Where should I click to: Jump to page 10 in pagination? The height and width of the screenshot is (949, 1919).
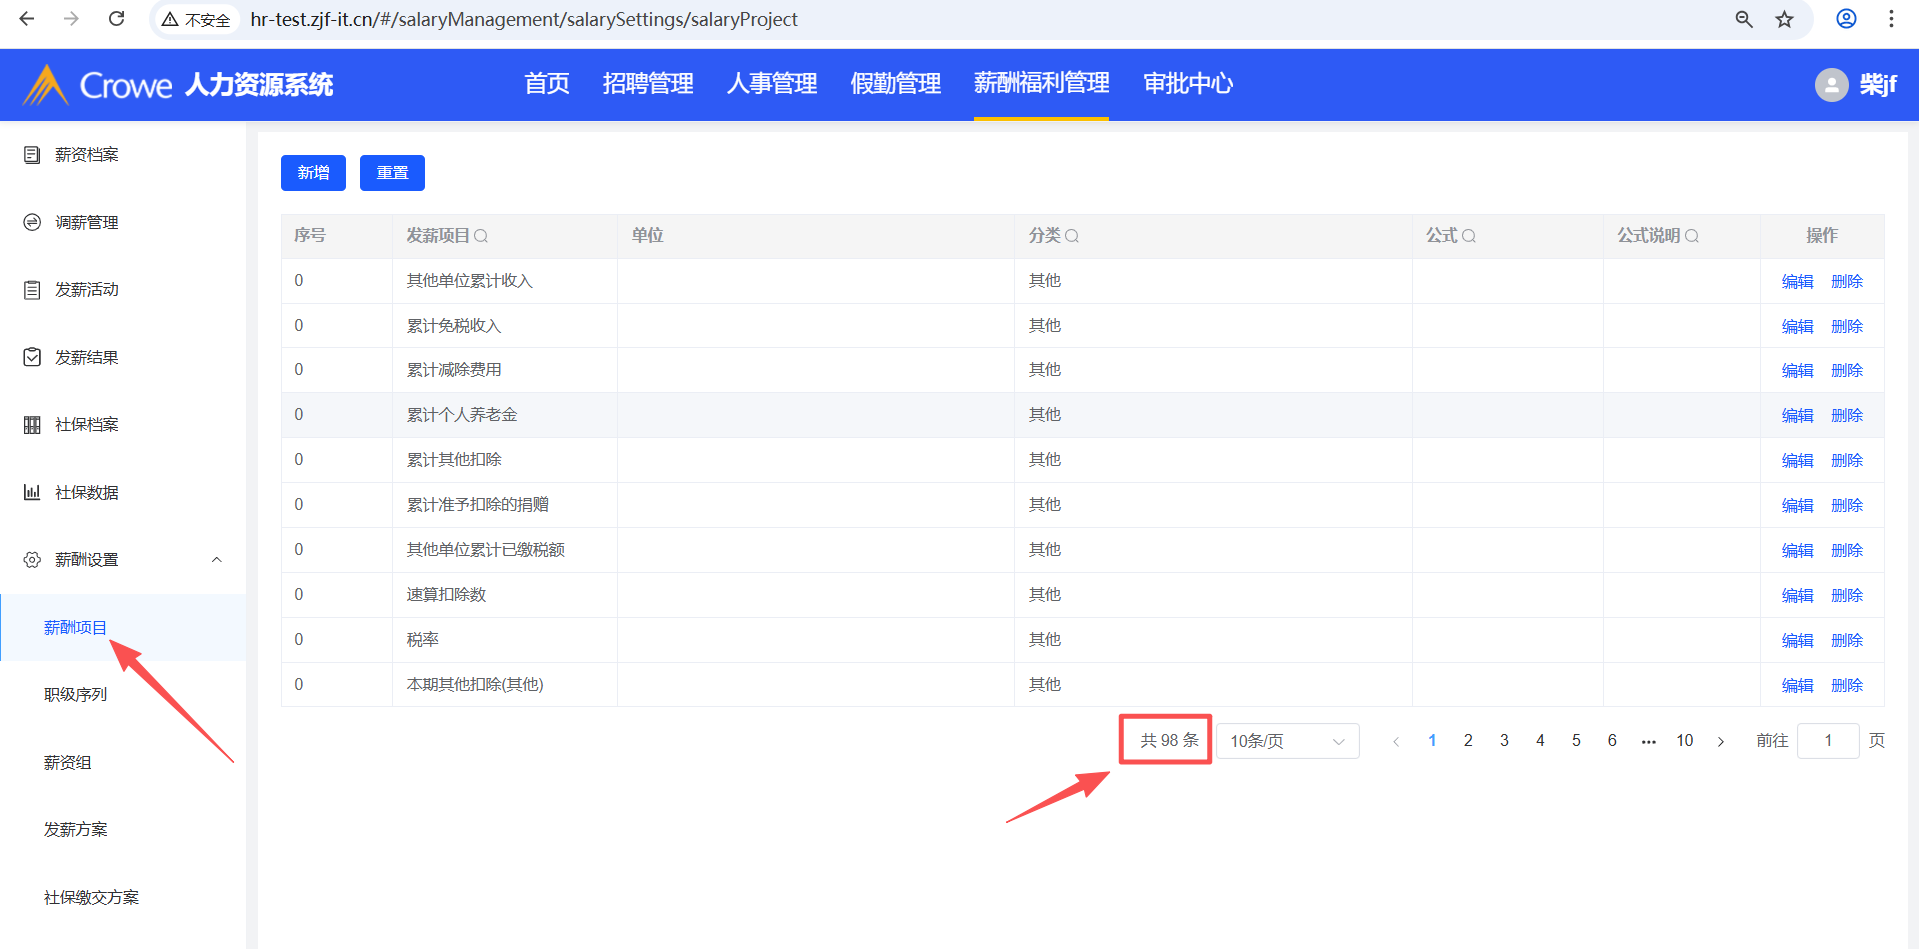1685,741
